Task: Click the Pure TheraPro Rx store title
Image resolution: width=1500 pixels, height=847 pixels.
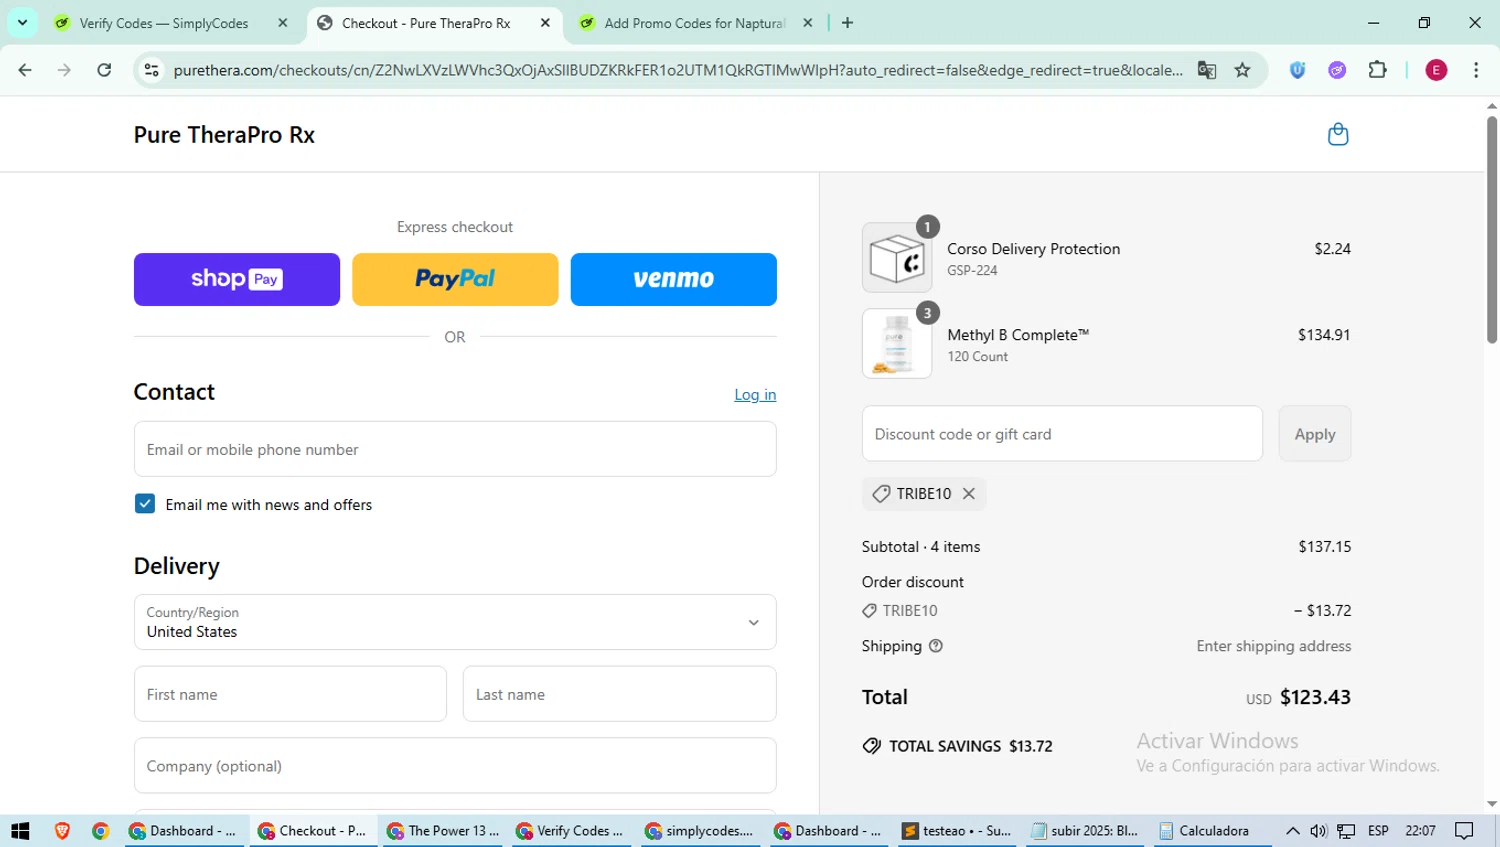Action: (224, 135)
